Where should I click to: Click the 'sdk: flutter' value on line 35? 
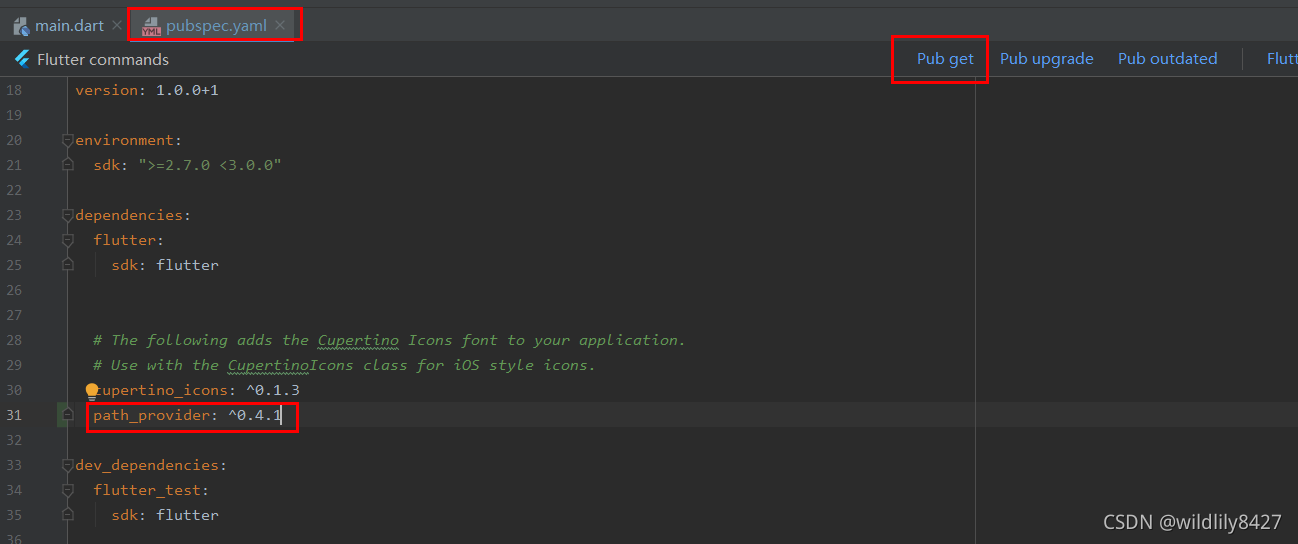coord(165,515)
